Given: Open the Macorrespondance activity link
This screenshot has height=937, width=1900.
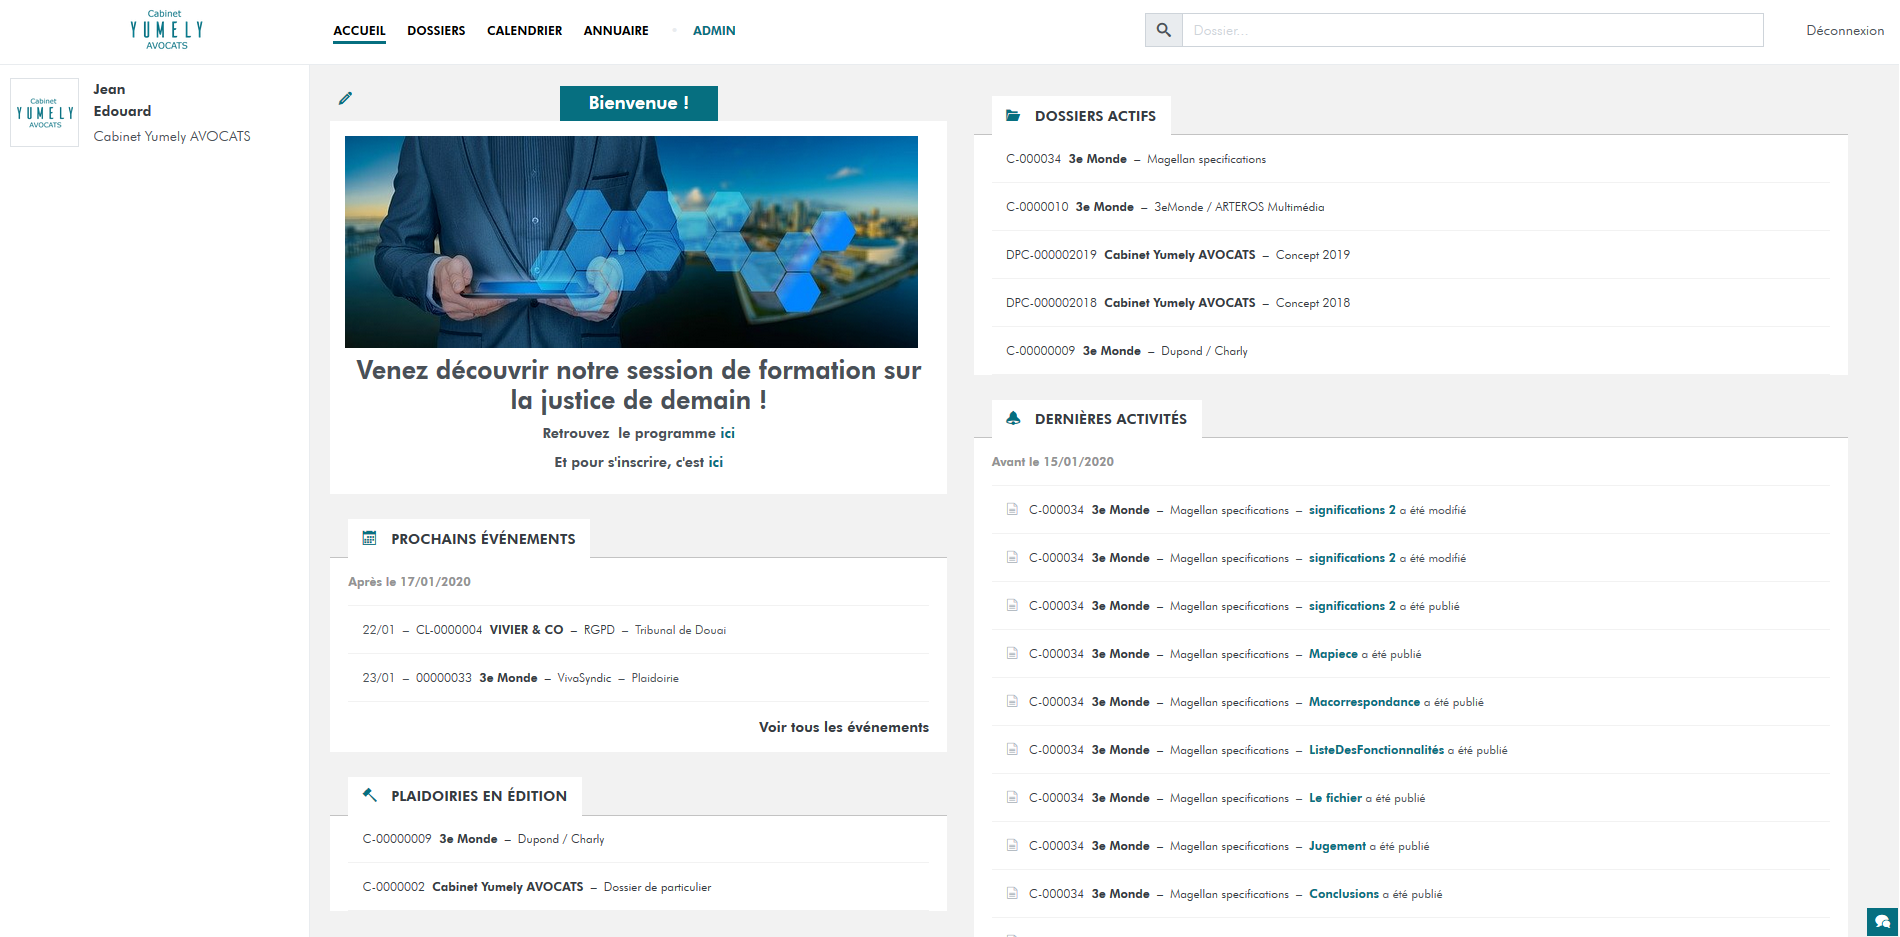Looking at the screenshot, I should pyautogui.click(x=1364, y=702).
